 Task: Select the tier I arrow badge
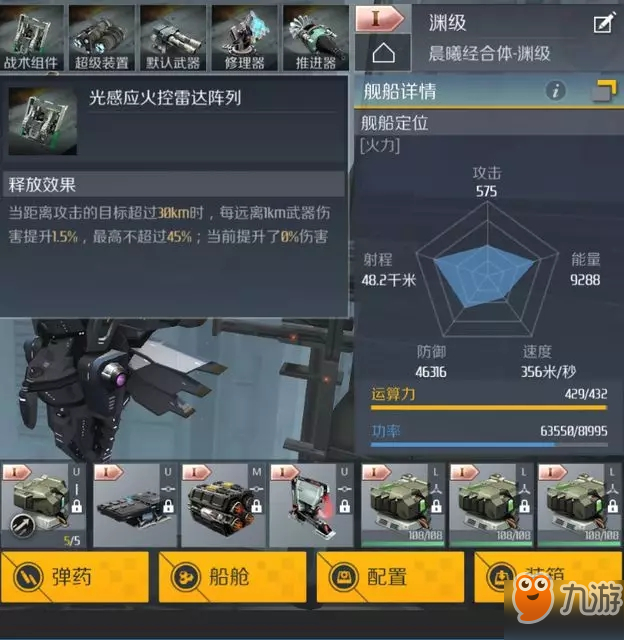380,18
